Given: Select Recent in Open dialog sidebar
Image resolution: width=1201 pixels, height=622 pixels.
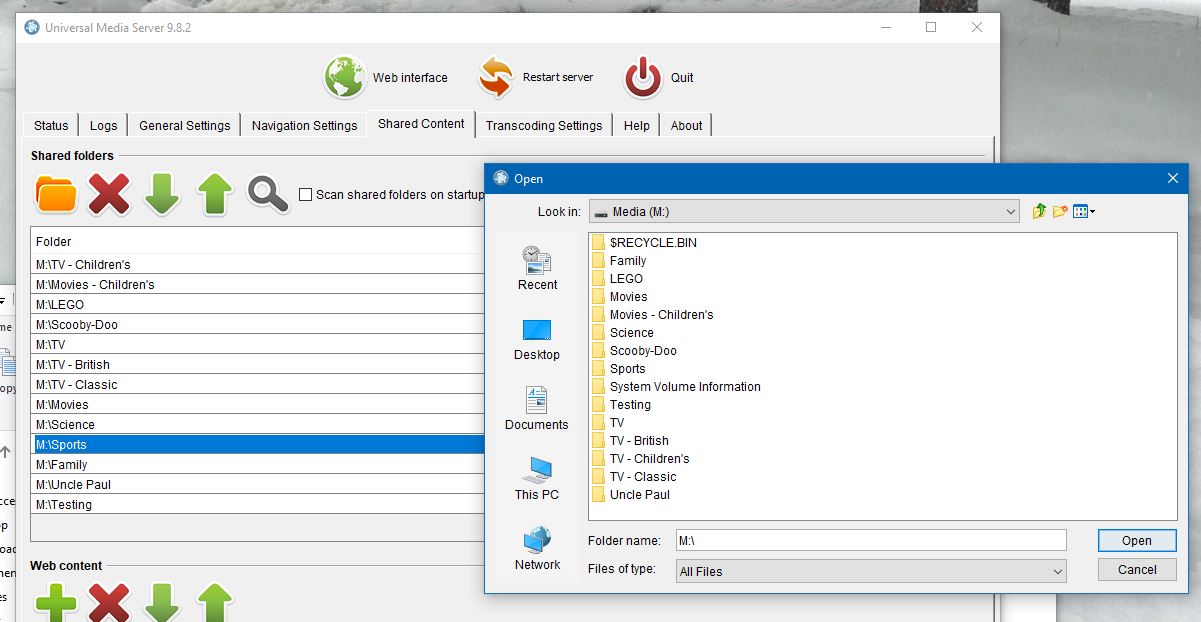Looking at the screenshot, I should pos(537,268).
